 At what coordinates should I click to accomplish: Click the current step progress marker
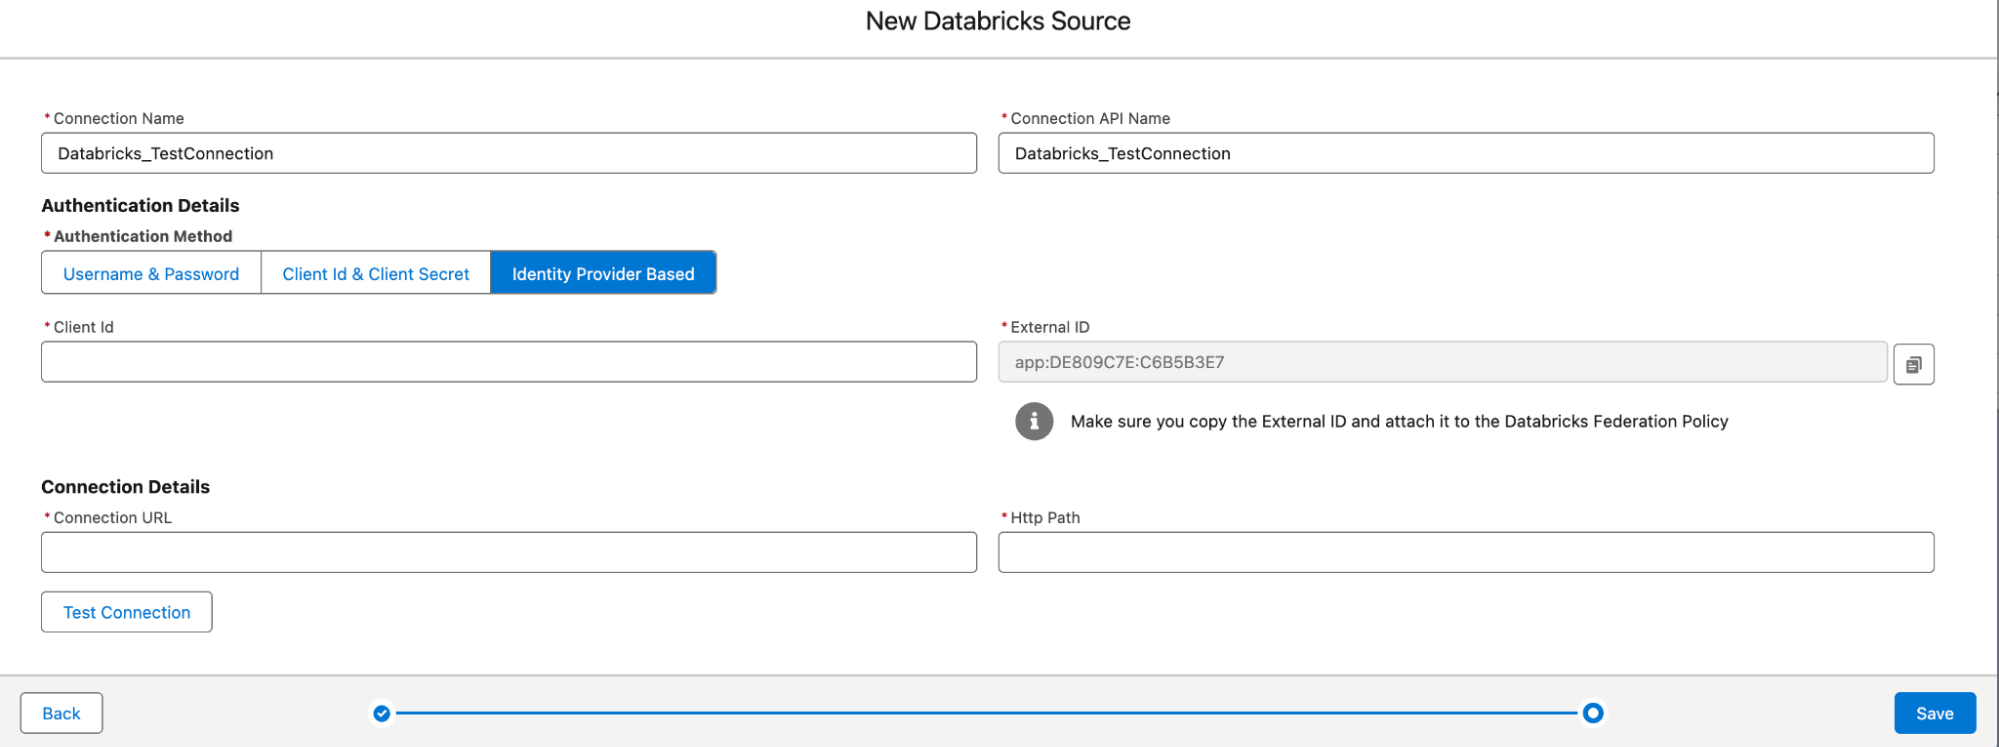(1593, 713)
